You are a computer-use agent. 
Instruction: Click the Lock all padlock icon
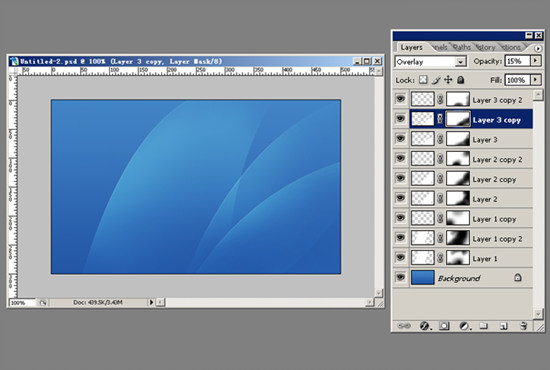point(461,80)
